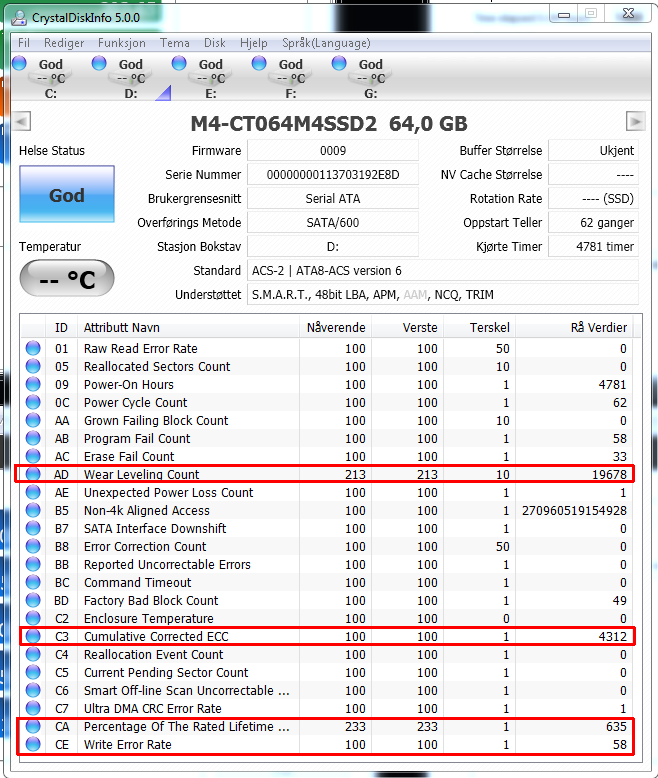Viewport: 658px width, 778px height.
Task: Click the Nåverende column header
Action: point(335,327)
